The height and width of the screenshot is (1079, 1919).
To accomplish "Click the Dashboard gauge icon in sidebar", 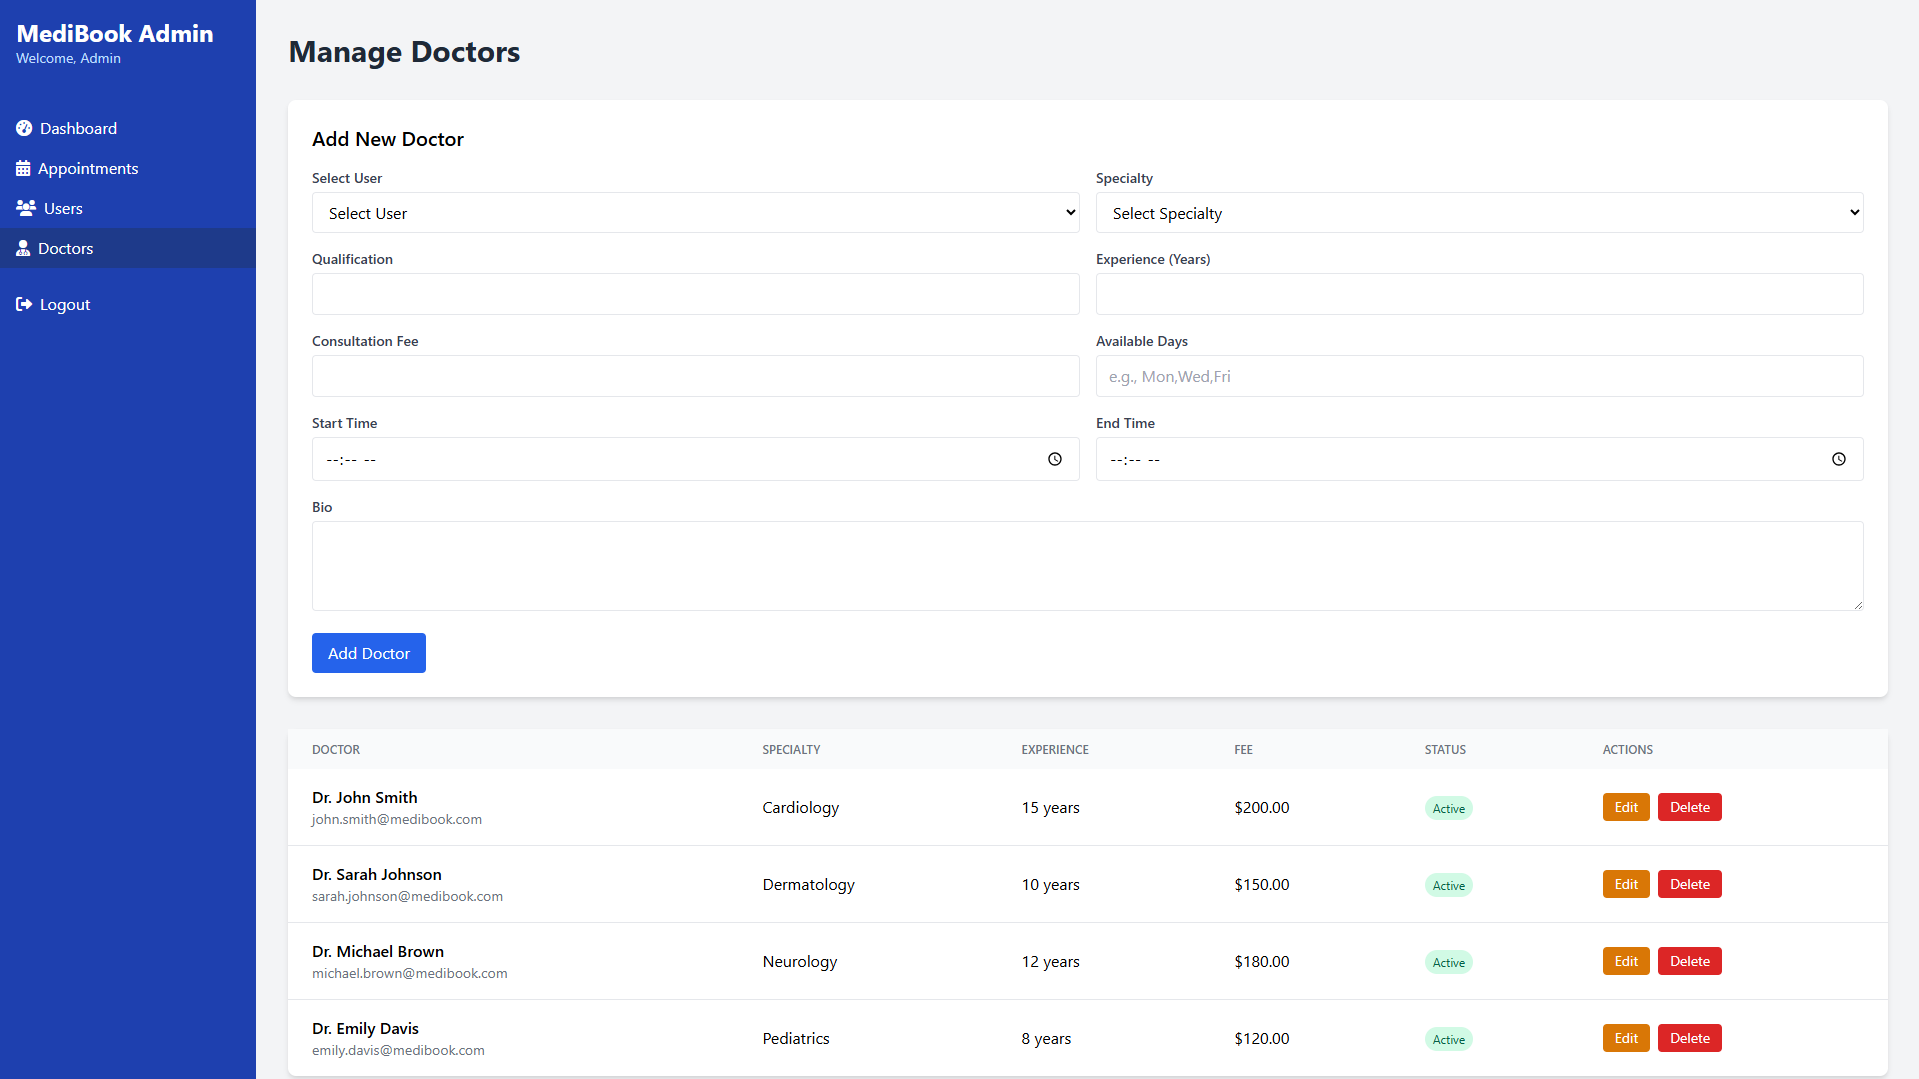I will pos(24,128).
